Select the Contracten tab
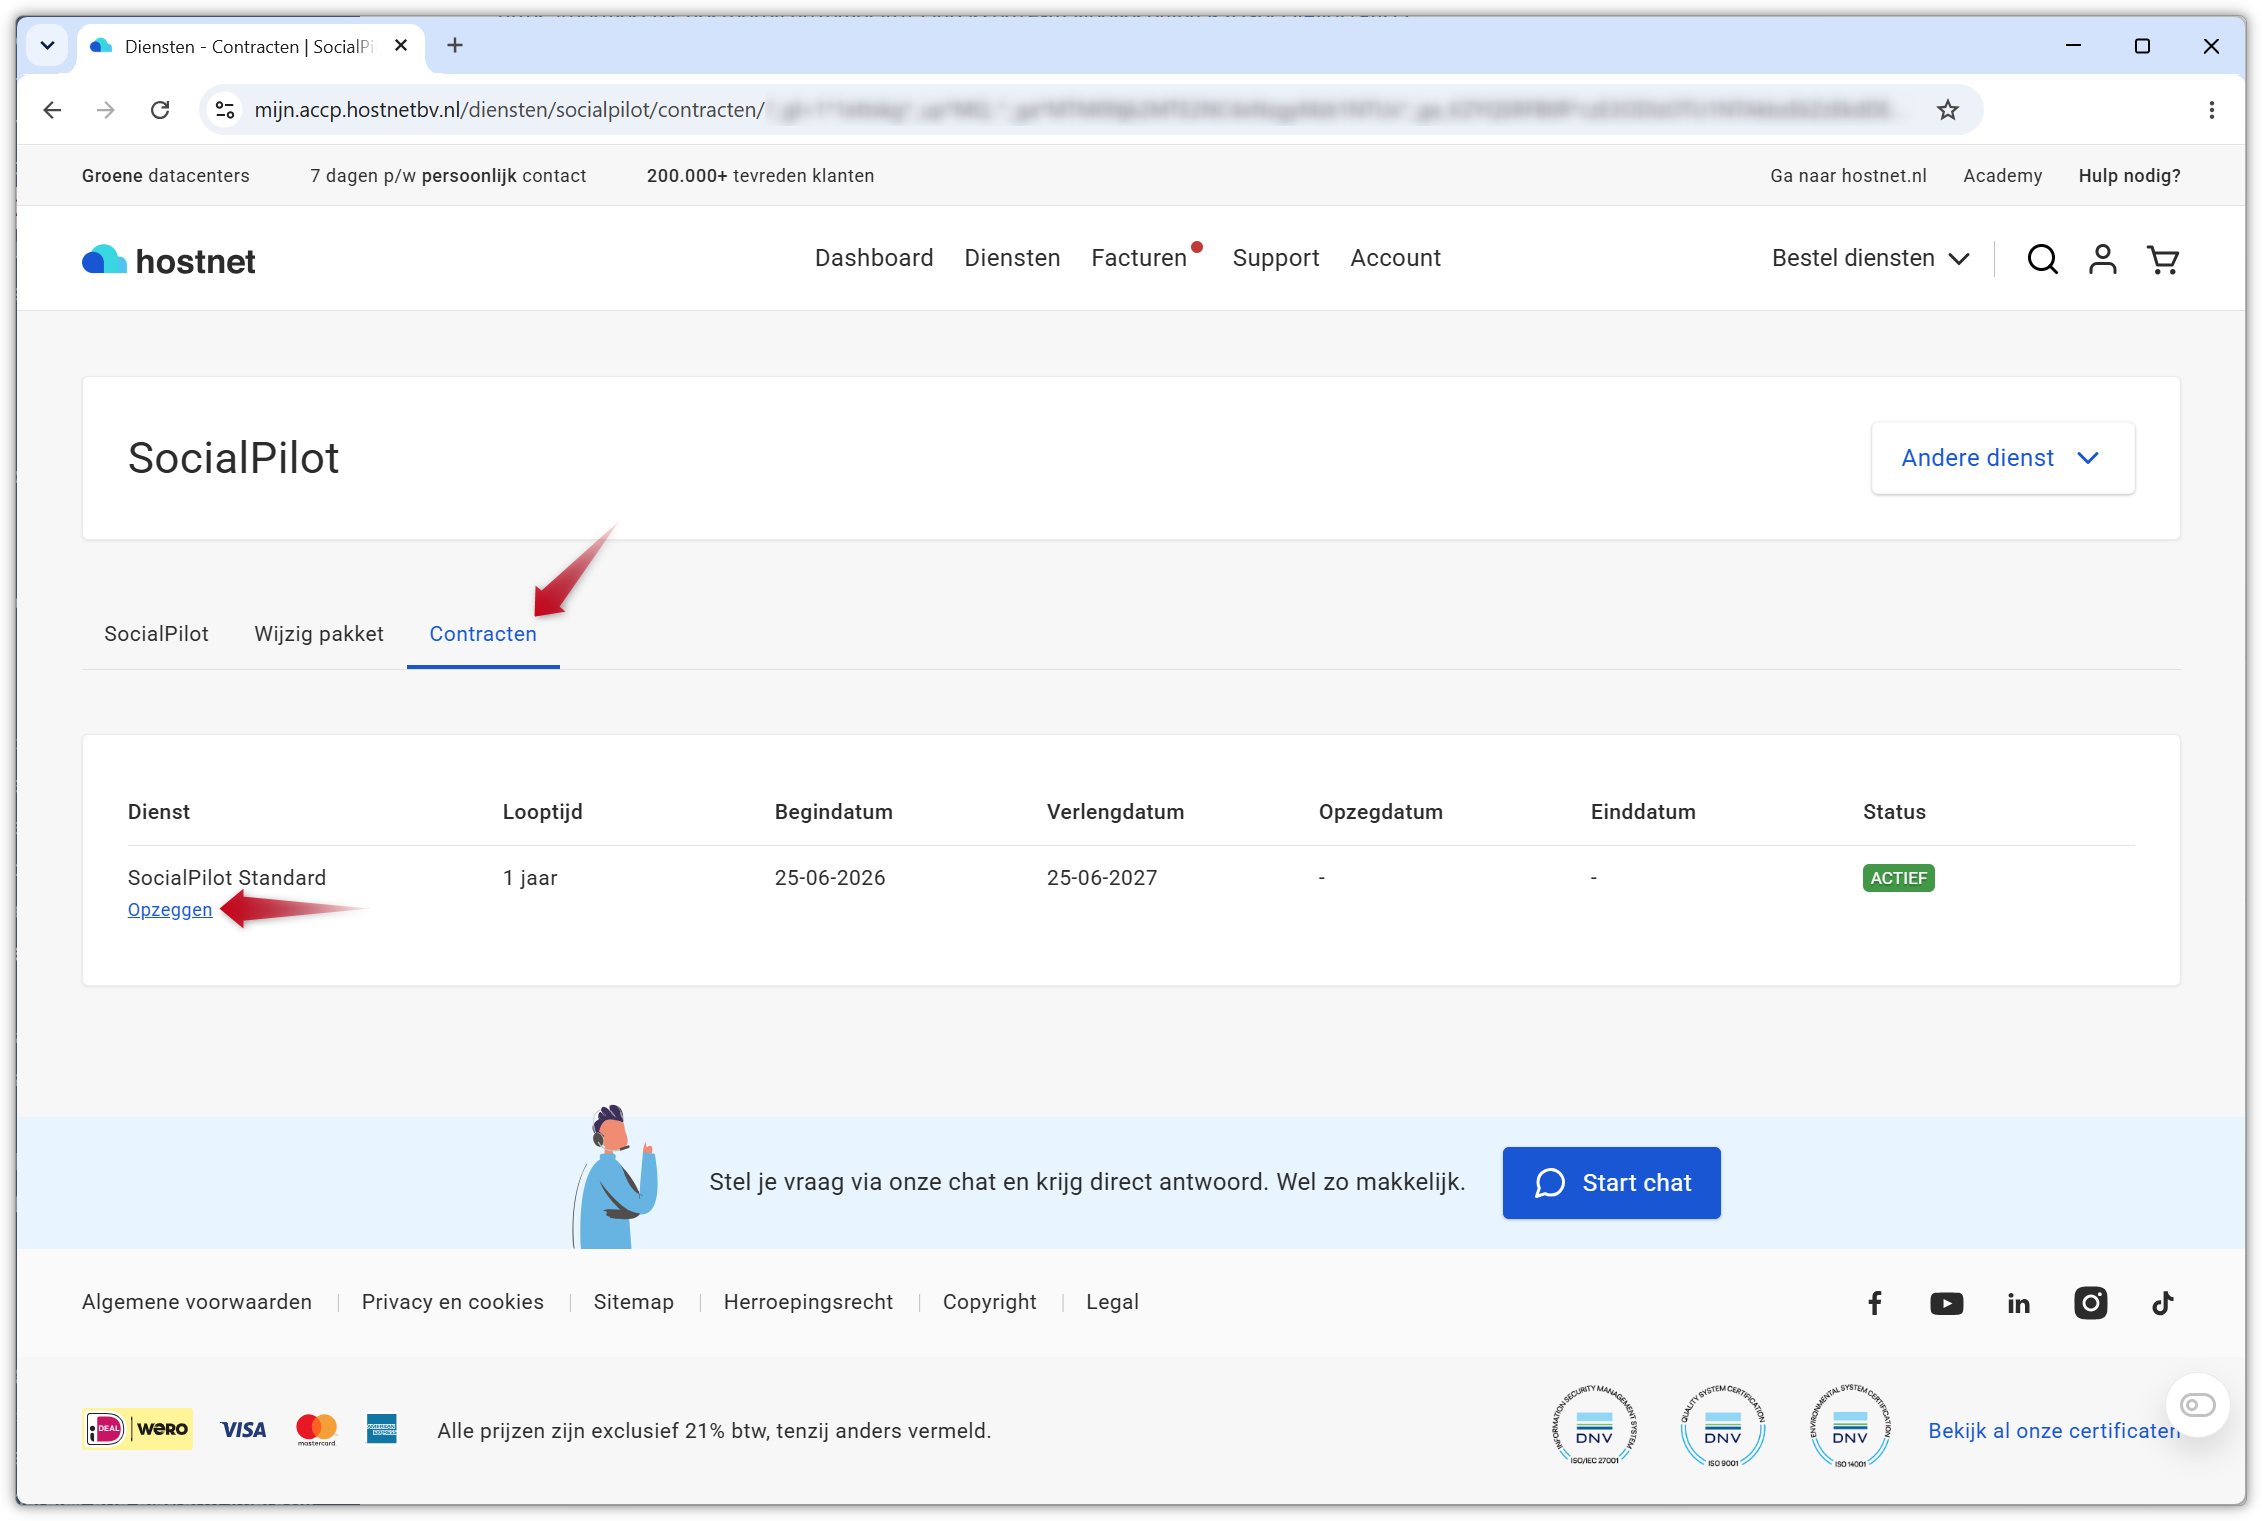 tap(483, 634)
